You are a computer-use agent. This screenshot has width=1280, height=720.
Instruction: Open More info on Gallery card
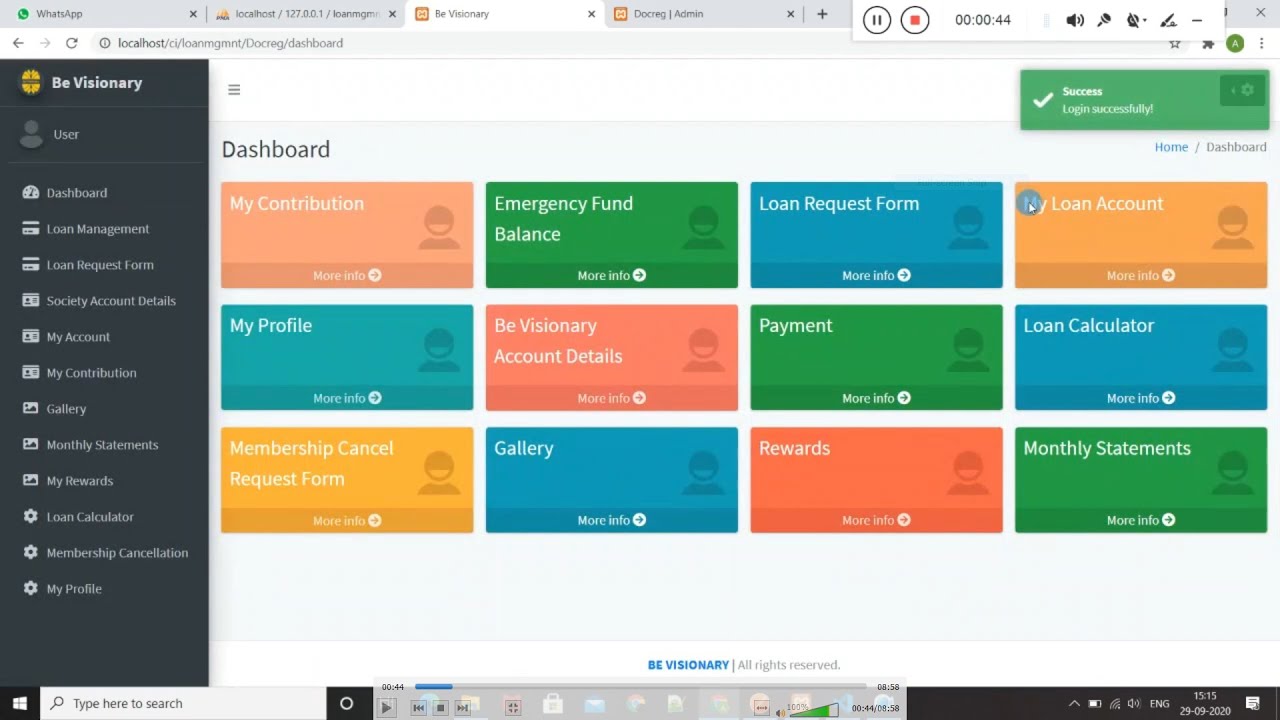(611, 520)
